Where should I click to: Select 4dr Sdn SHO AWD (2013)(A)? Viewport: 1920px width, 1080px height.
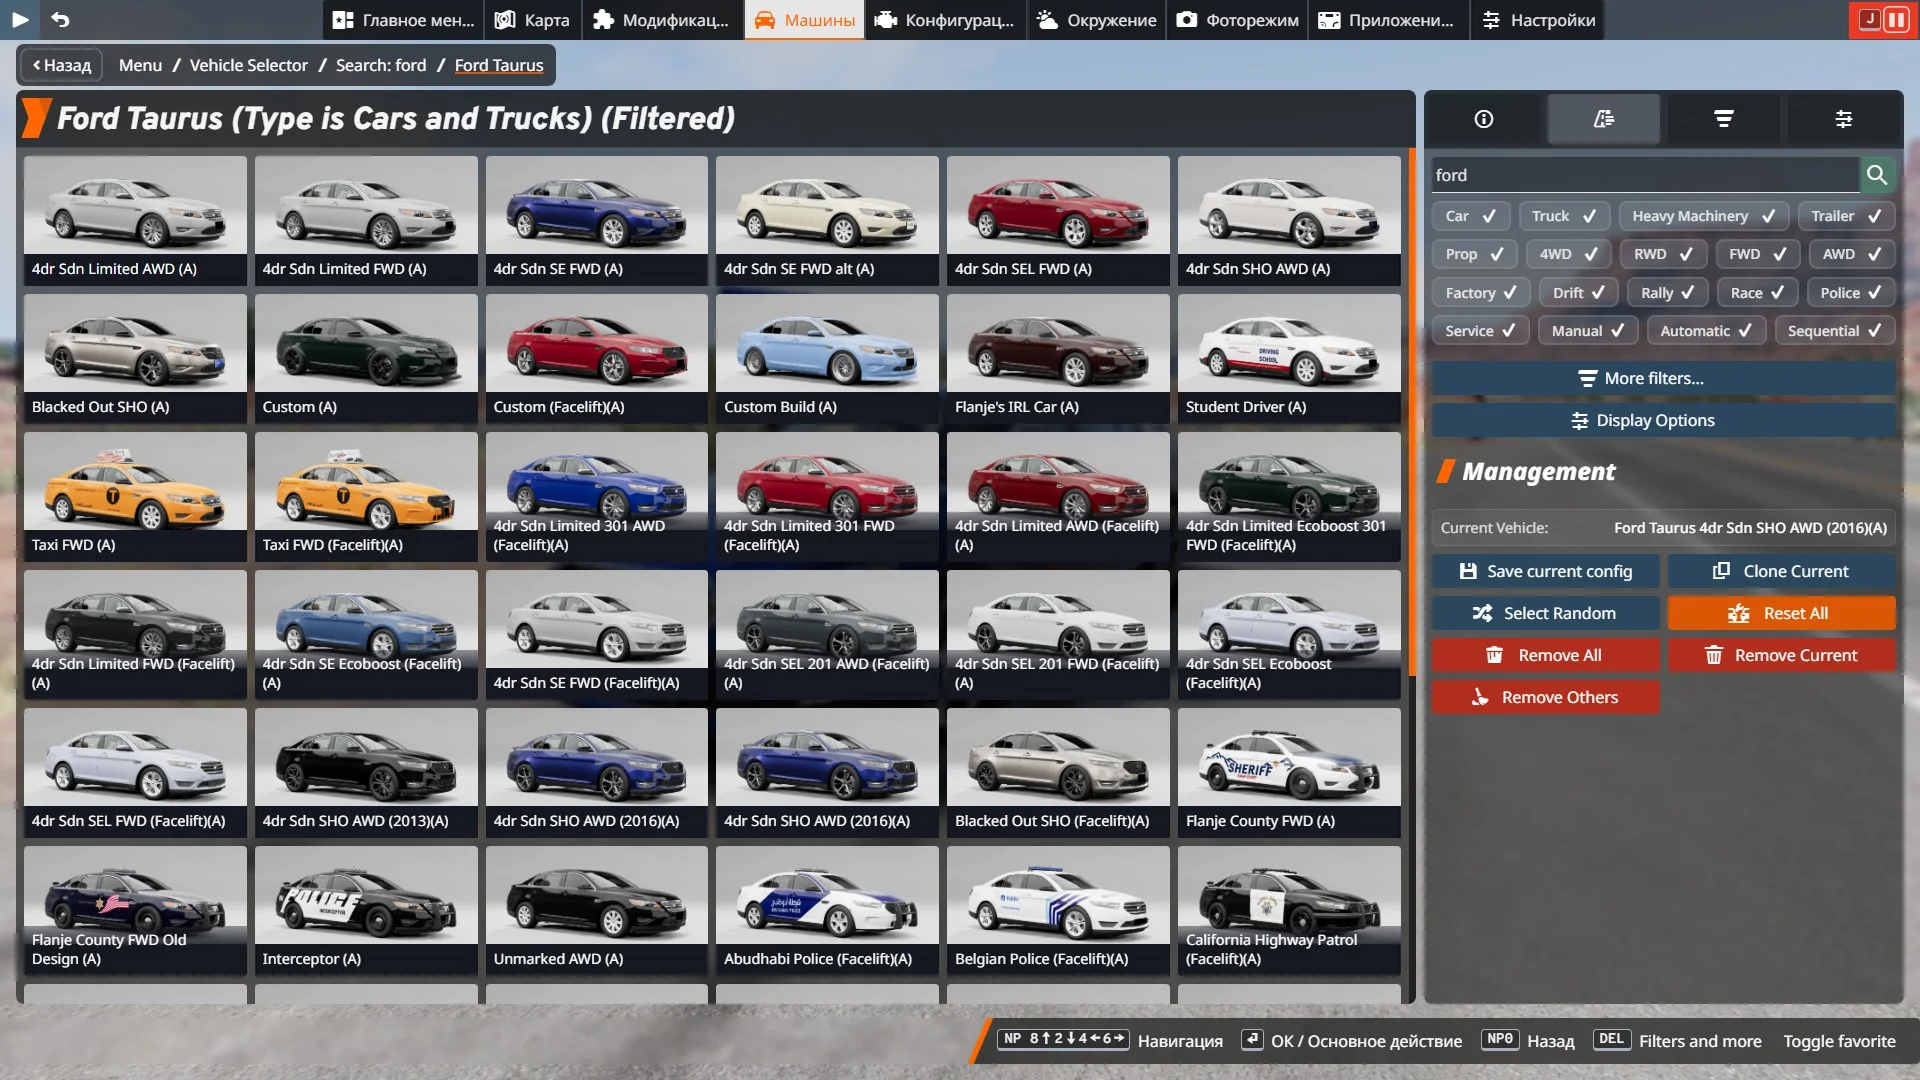click(x=366, y=772)
